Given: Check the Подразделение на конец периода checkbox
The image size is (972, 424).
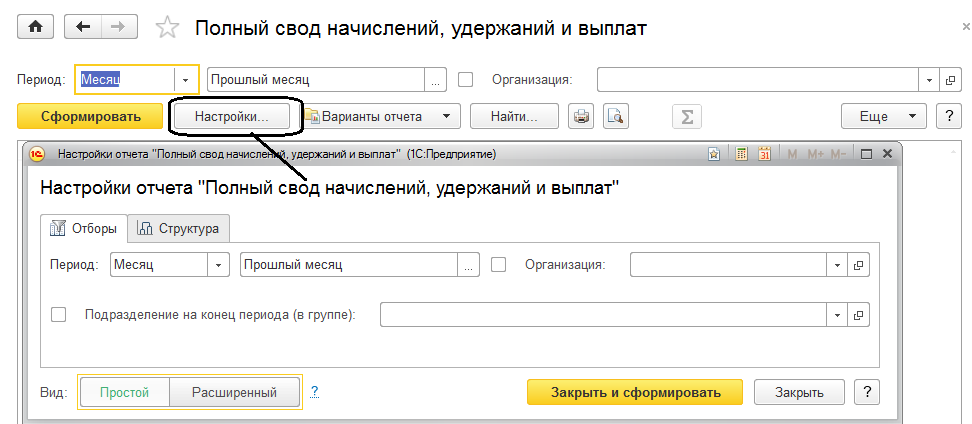Looking at the screenshot, I should tap(59, 315).
